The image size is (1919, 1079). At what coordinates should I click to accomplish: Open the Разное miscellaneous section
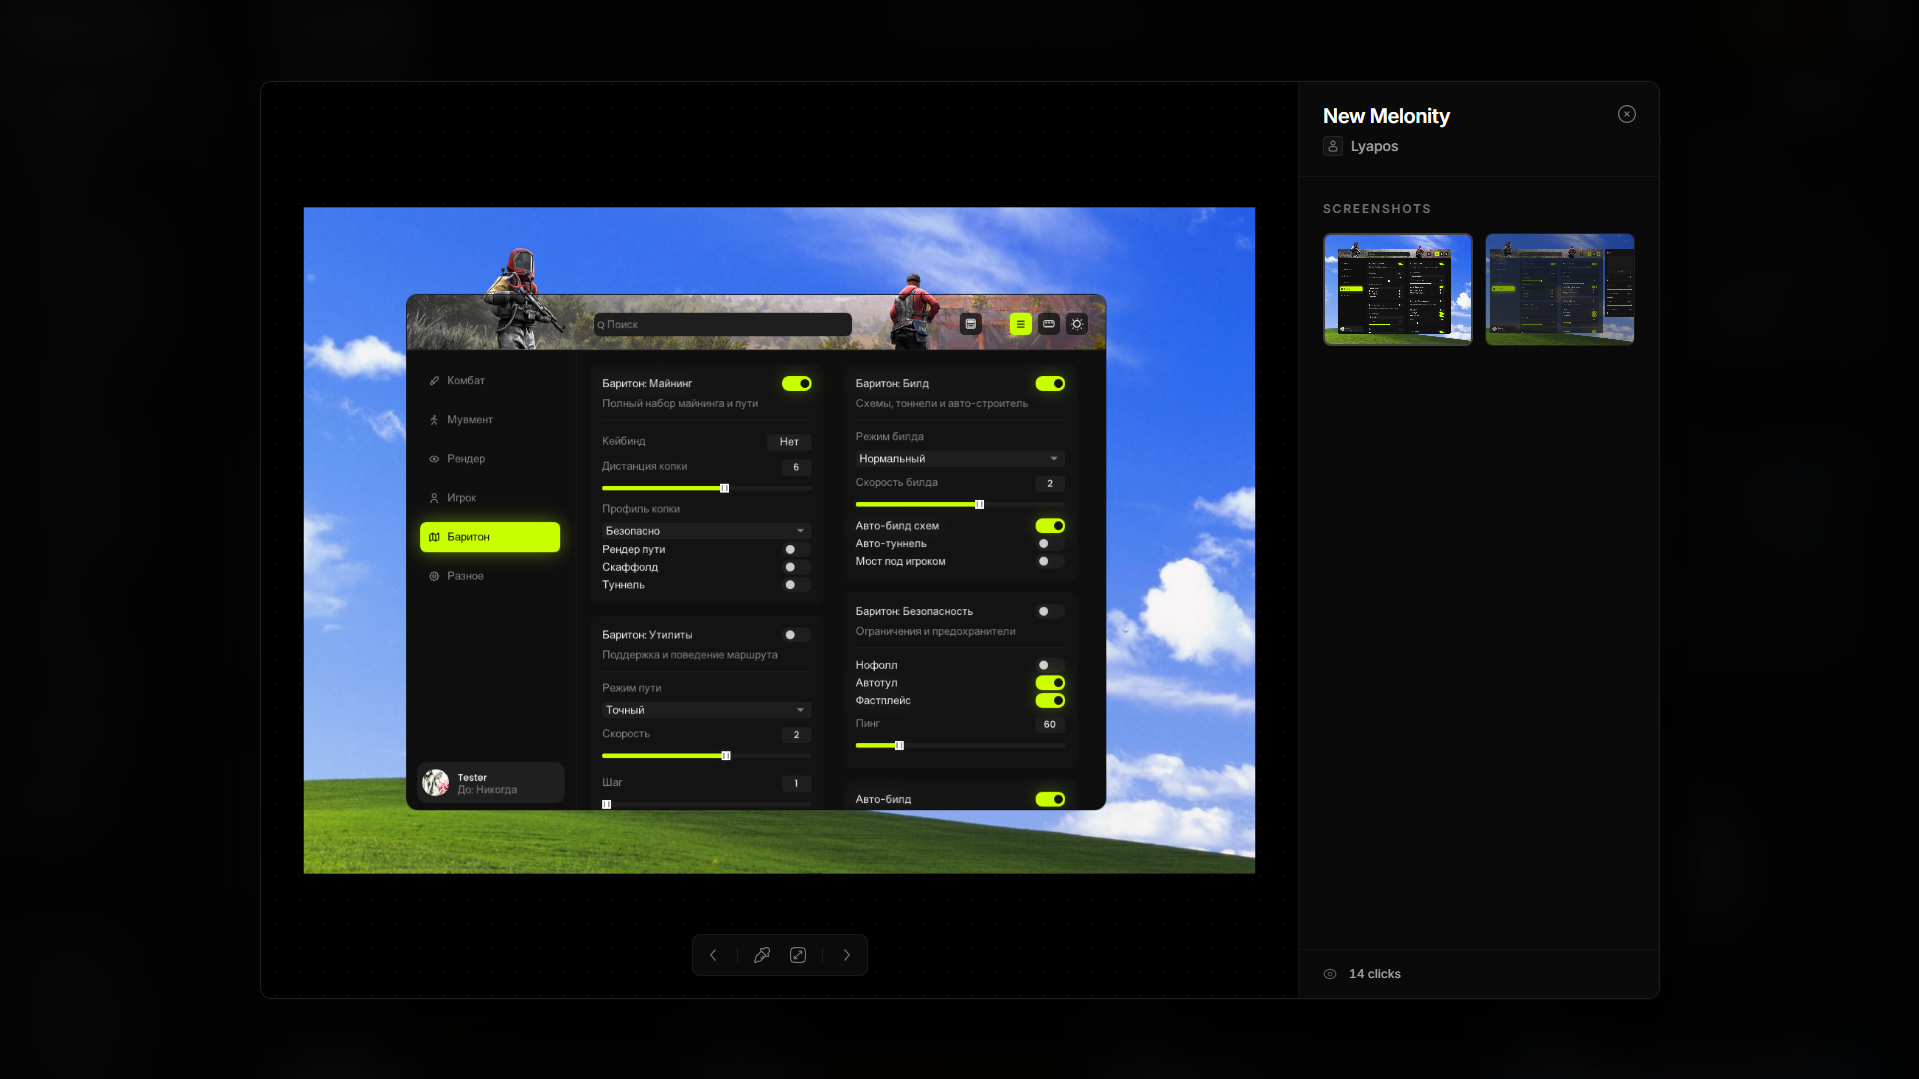click(466, 575)
